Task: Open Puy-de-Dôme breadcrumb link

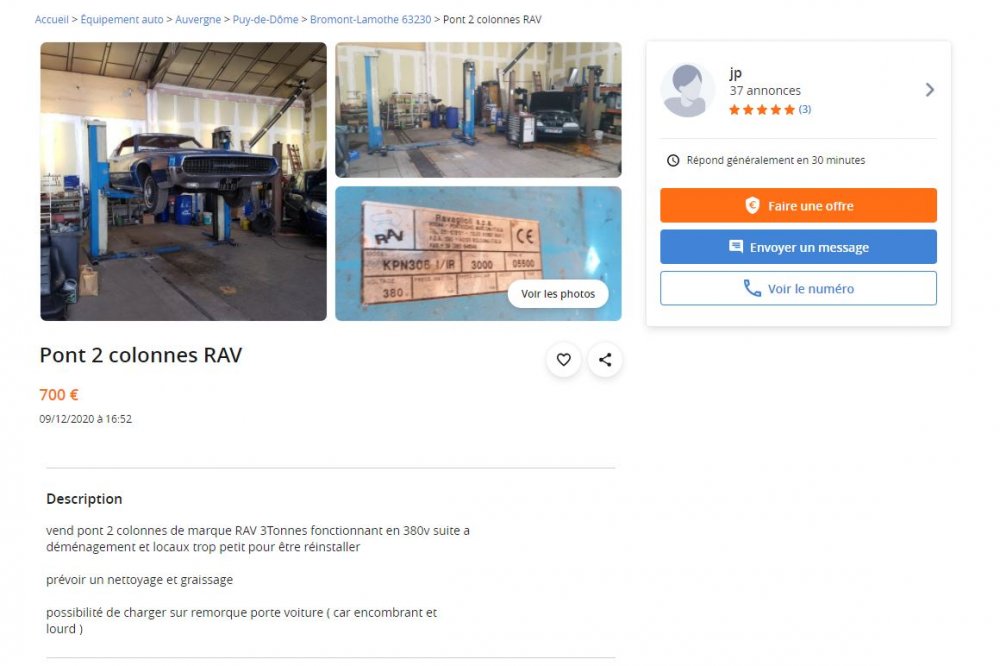Action: (x=265, y=20)
